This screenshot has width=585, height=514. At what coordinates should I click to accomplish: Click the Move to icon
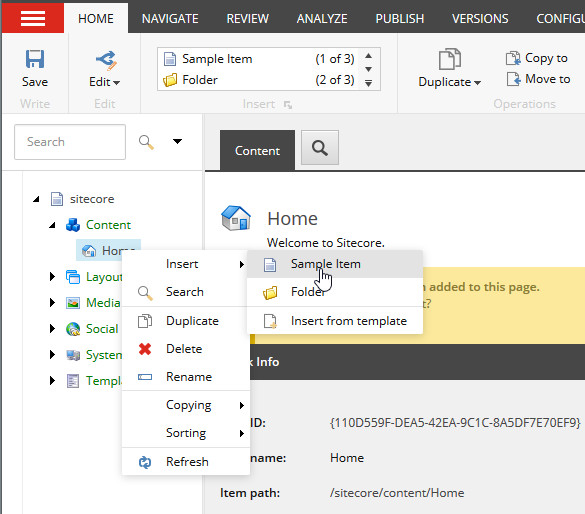513,79
